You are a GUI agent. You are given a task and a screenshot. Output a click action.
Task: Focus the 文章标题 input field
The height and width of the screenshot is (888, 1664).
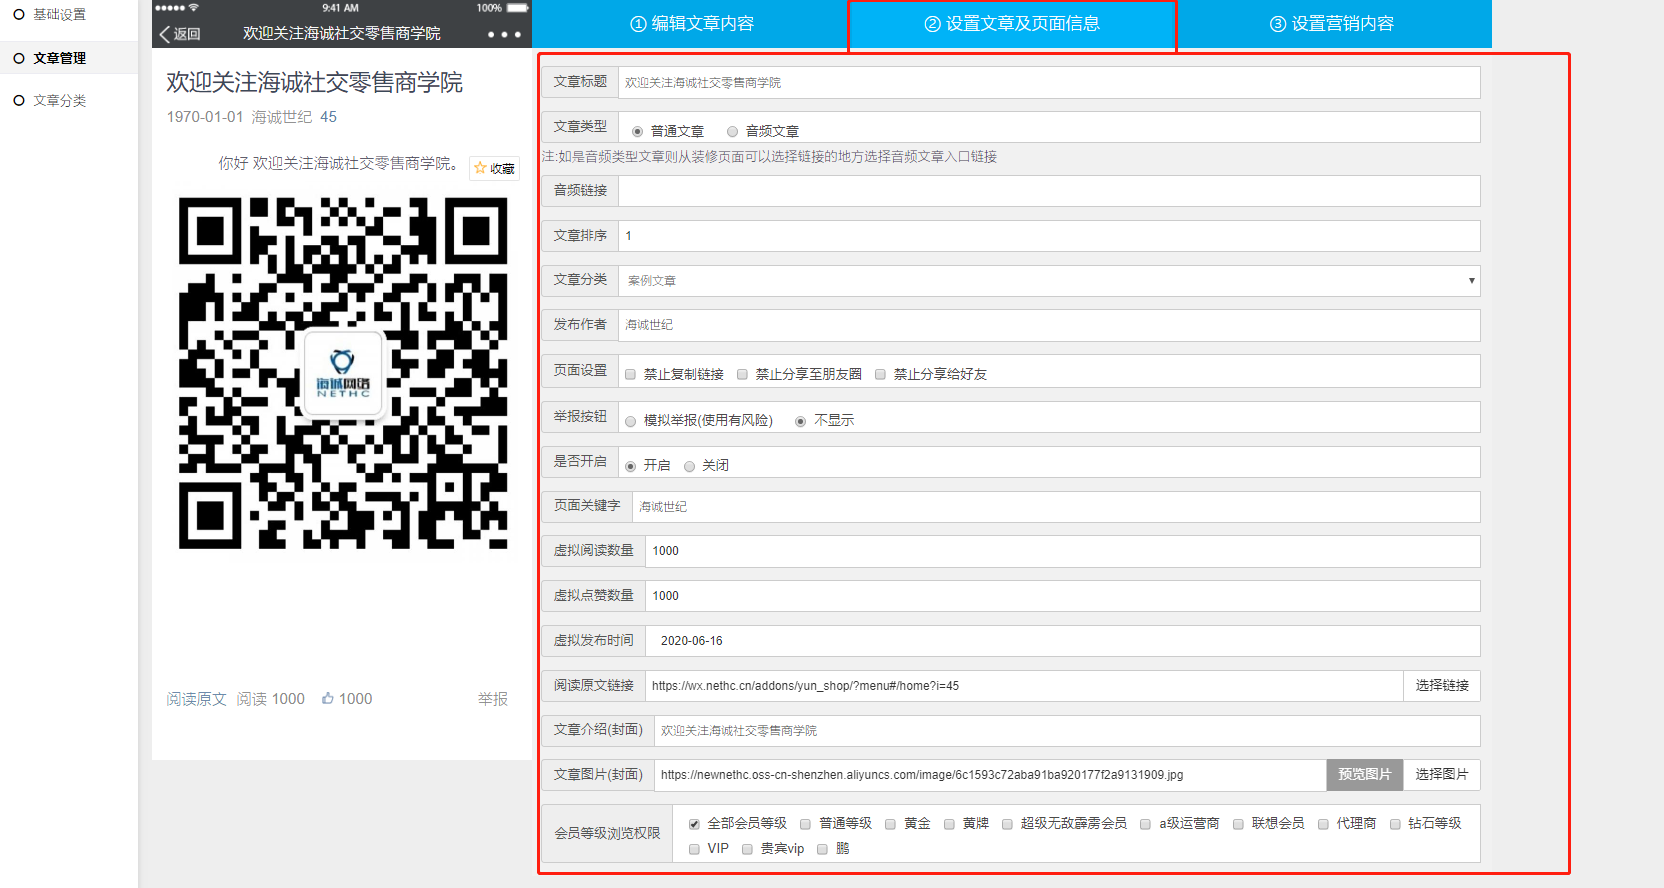pyautogui.click(x=1049, y=82)
